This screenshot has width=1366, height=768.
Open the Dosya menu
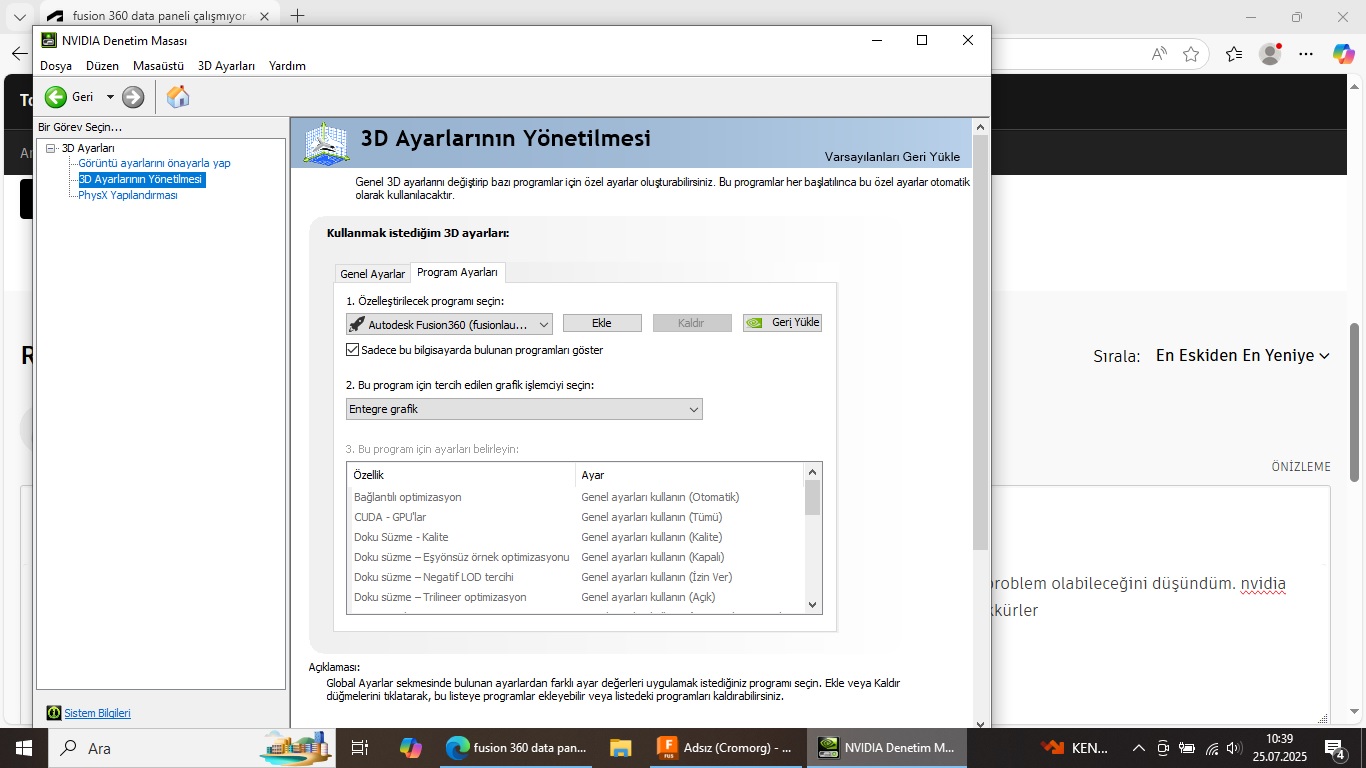tap(56, 66)
